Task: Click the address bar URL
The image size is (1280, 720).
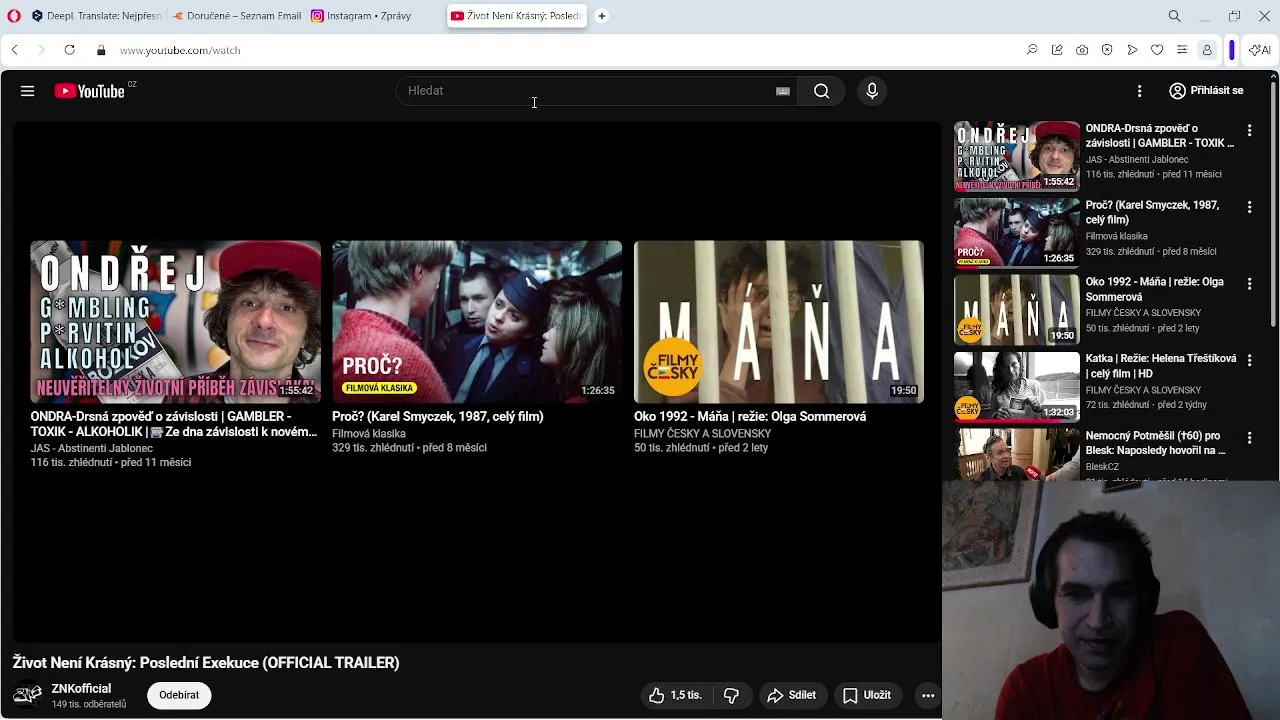Action: tap(180, 50)
